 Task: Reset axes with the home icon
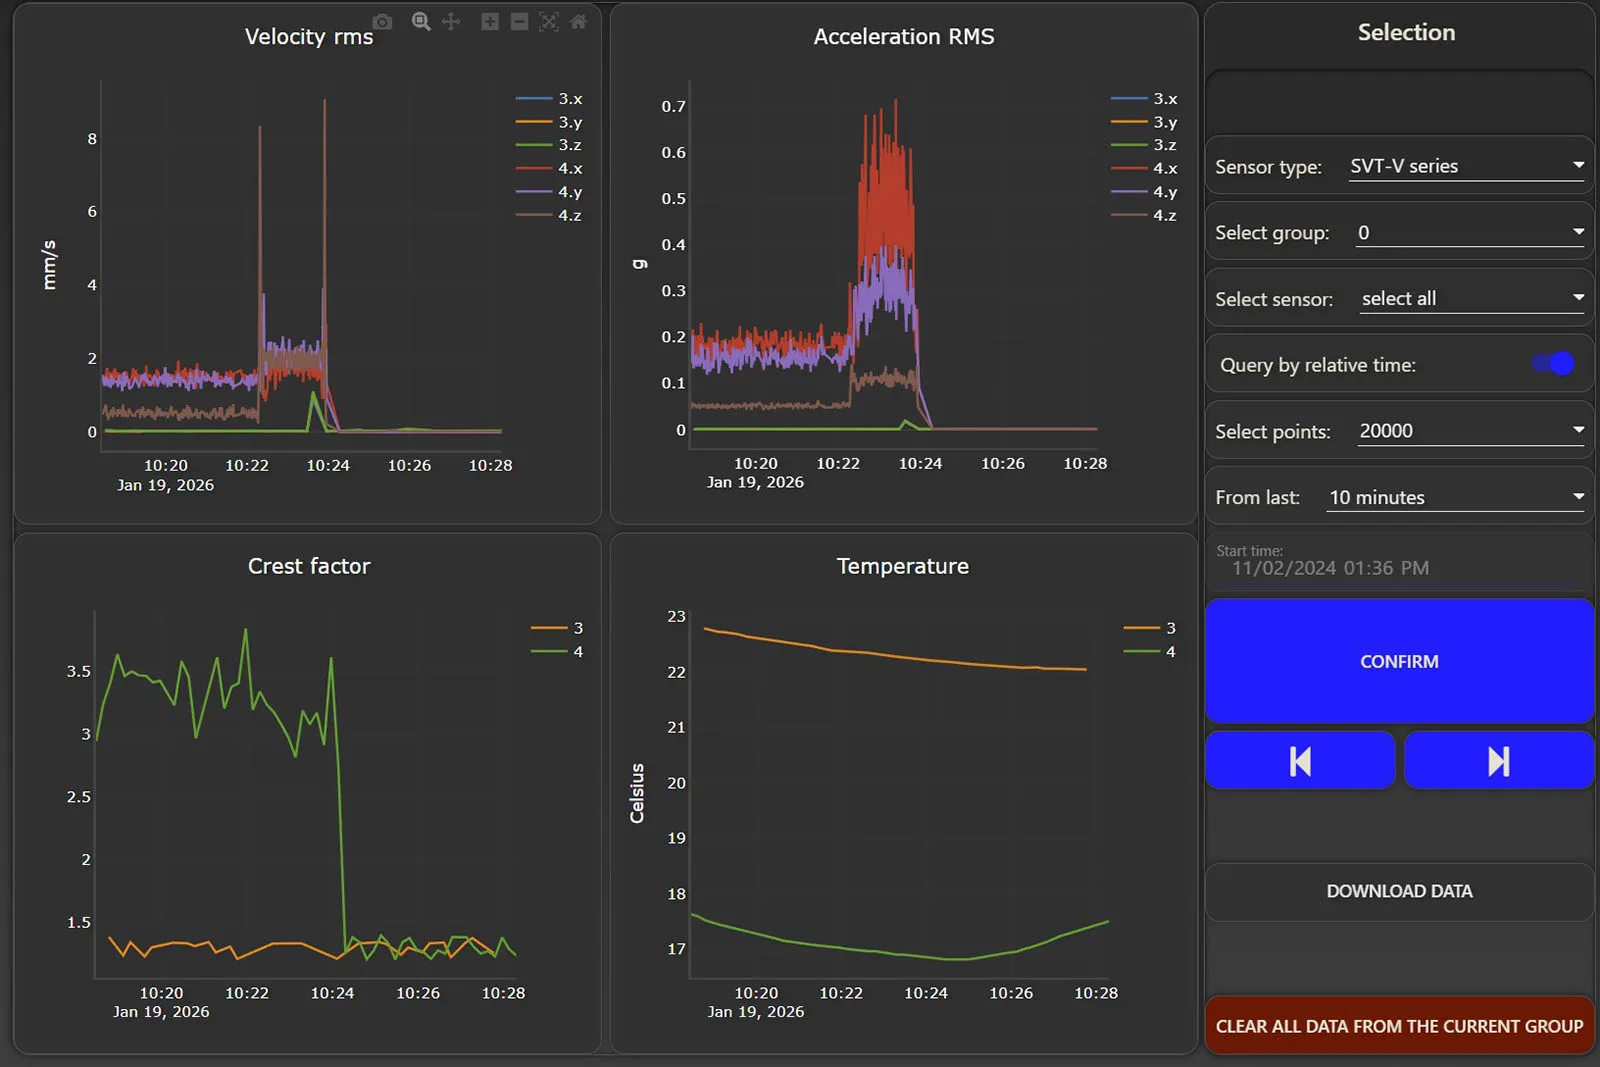pos(578,22)
